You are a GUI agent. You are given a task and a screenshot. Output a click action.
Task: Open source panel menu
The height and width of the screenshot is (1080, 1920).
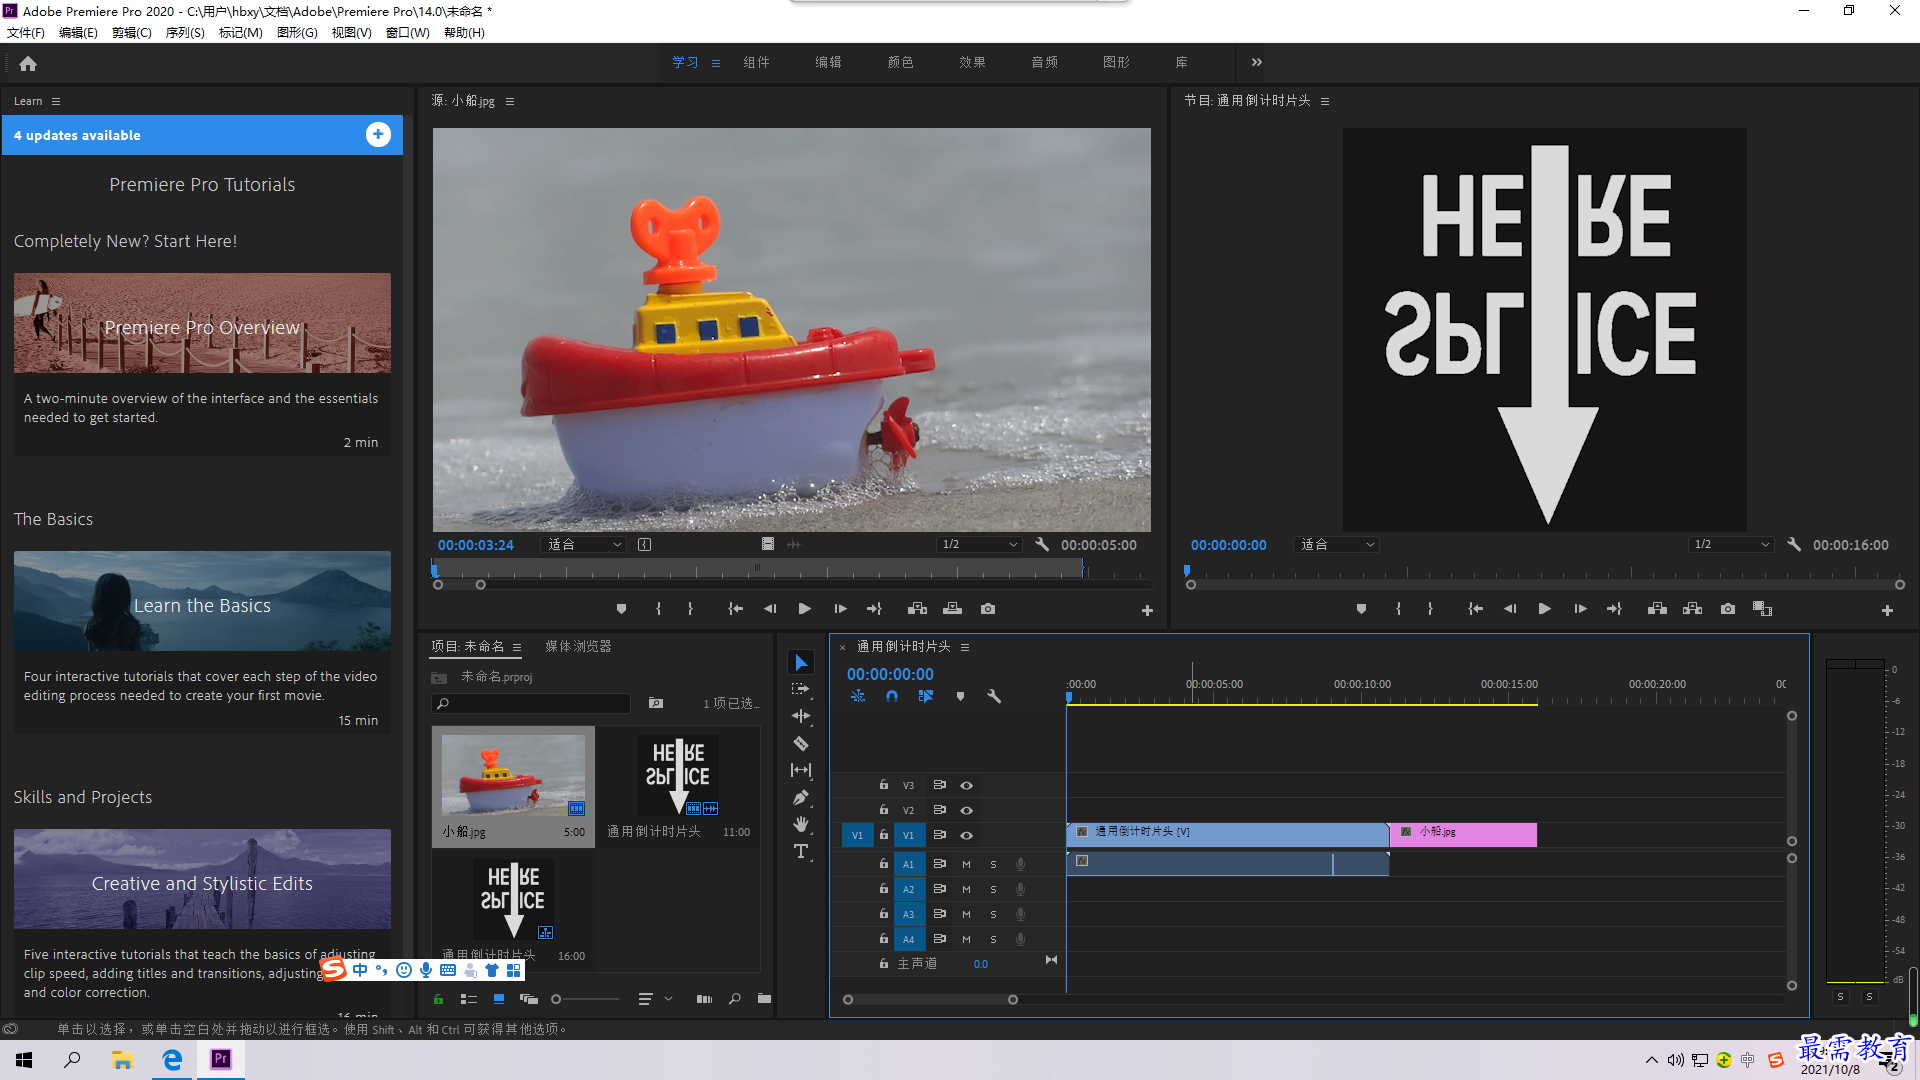(510, 101)
